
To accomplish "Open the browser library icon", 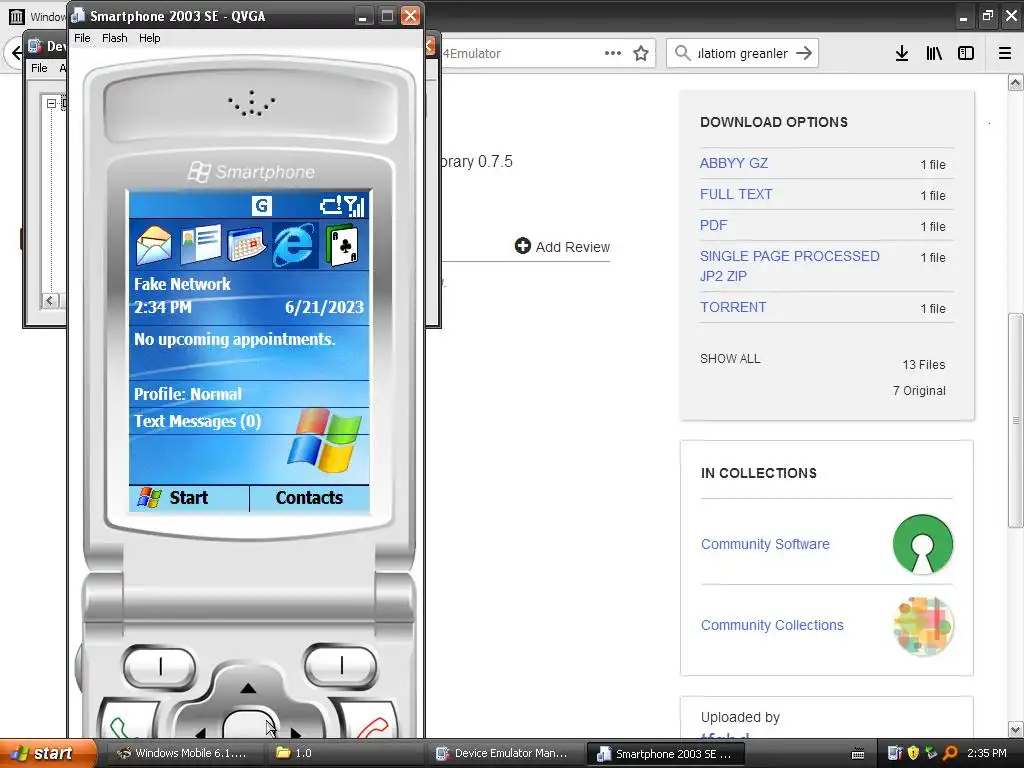I will point(934,53).
